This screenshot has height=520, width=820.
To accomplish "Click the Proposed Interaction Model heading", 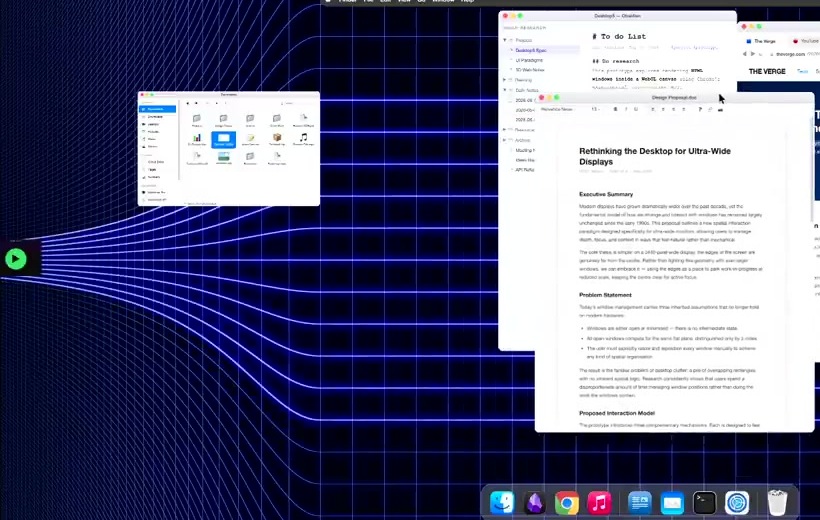I will tap(617, 413).
